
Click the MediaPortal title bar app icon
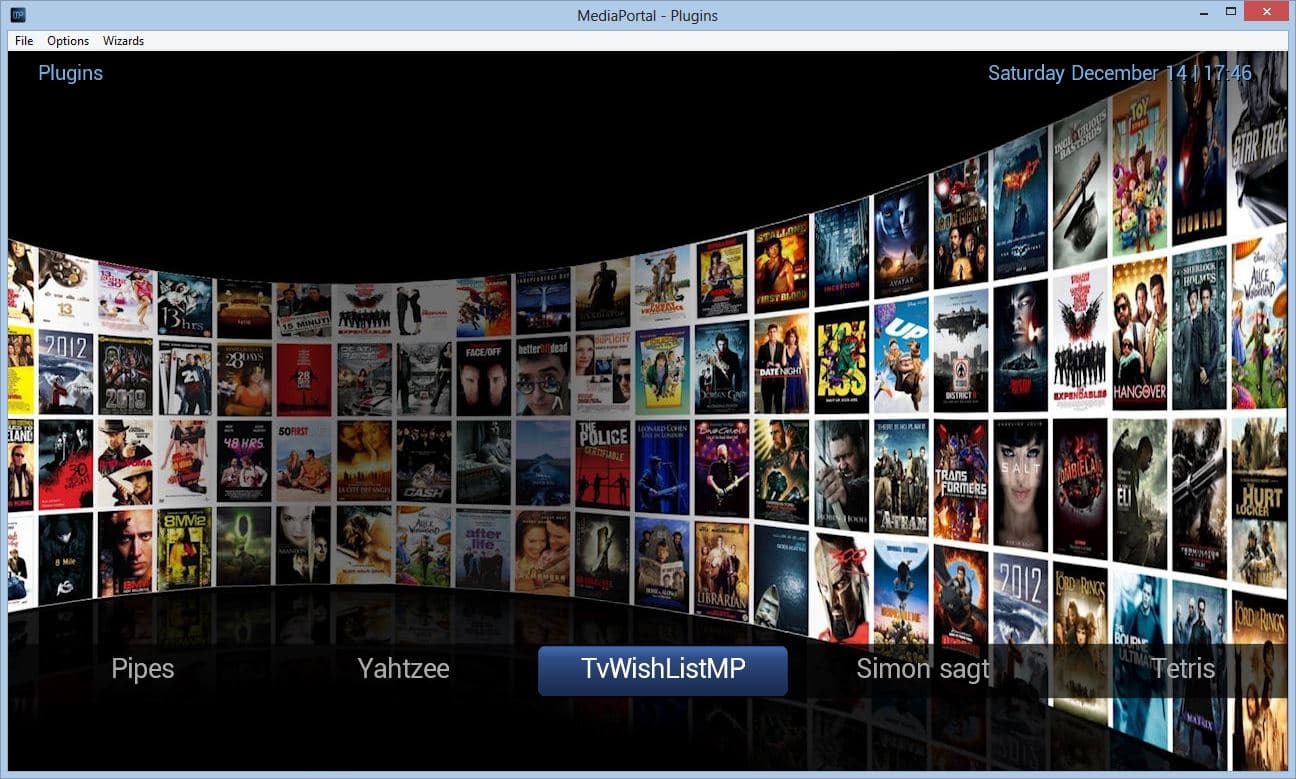(18, 15)
